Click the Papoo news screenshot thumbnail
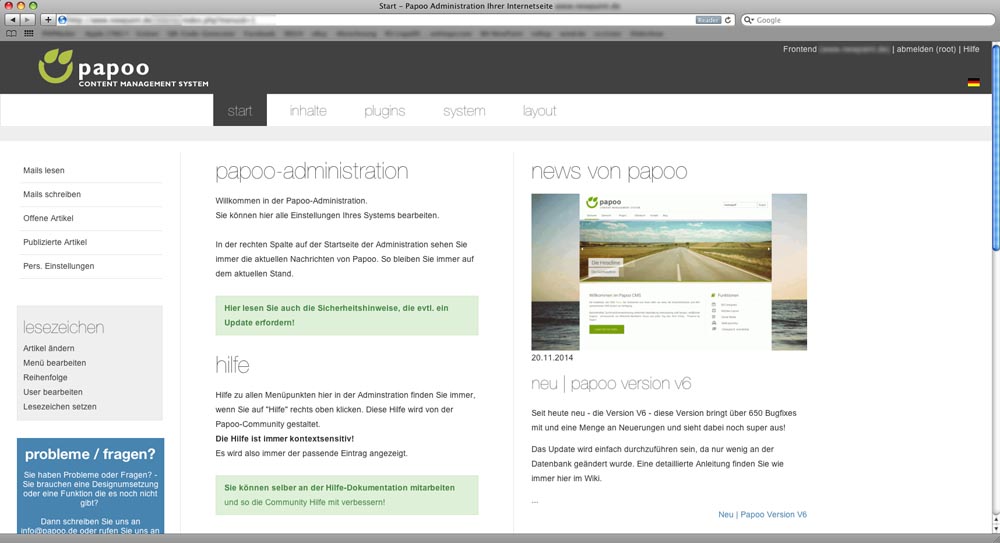Viewport: 1000px width, 543px height. (x=668, y=272)
